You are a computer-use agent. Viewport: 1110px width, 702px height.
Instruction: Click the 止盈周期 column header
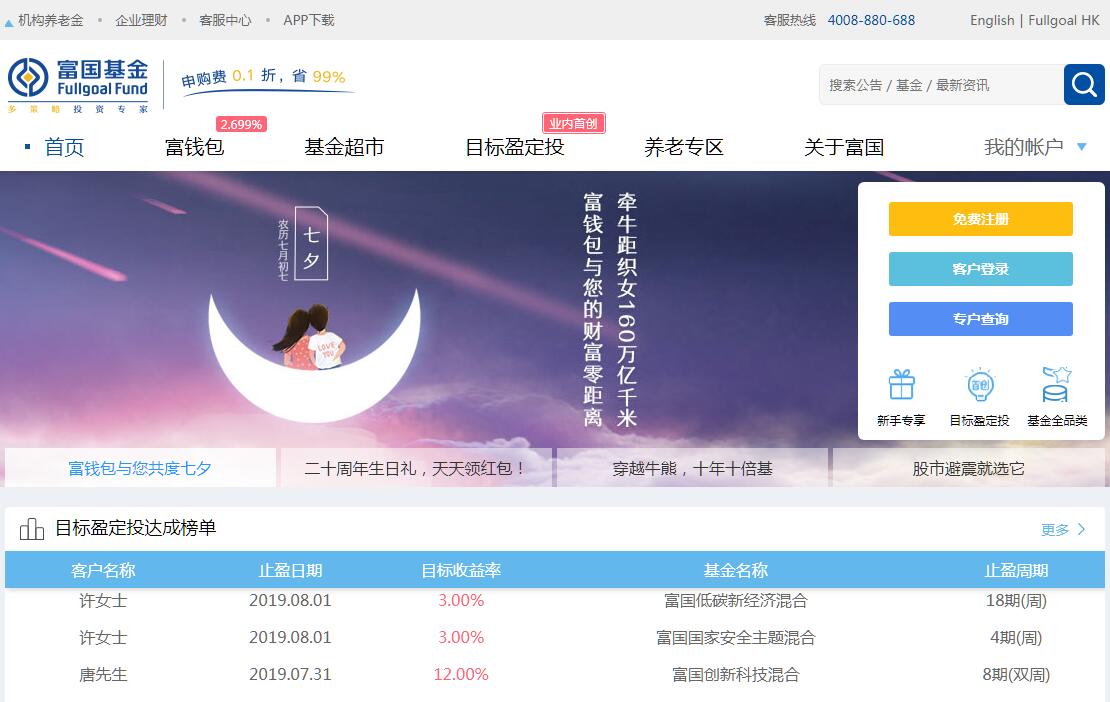(1016, 570)
